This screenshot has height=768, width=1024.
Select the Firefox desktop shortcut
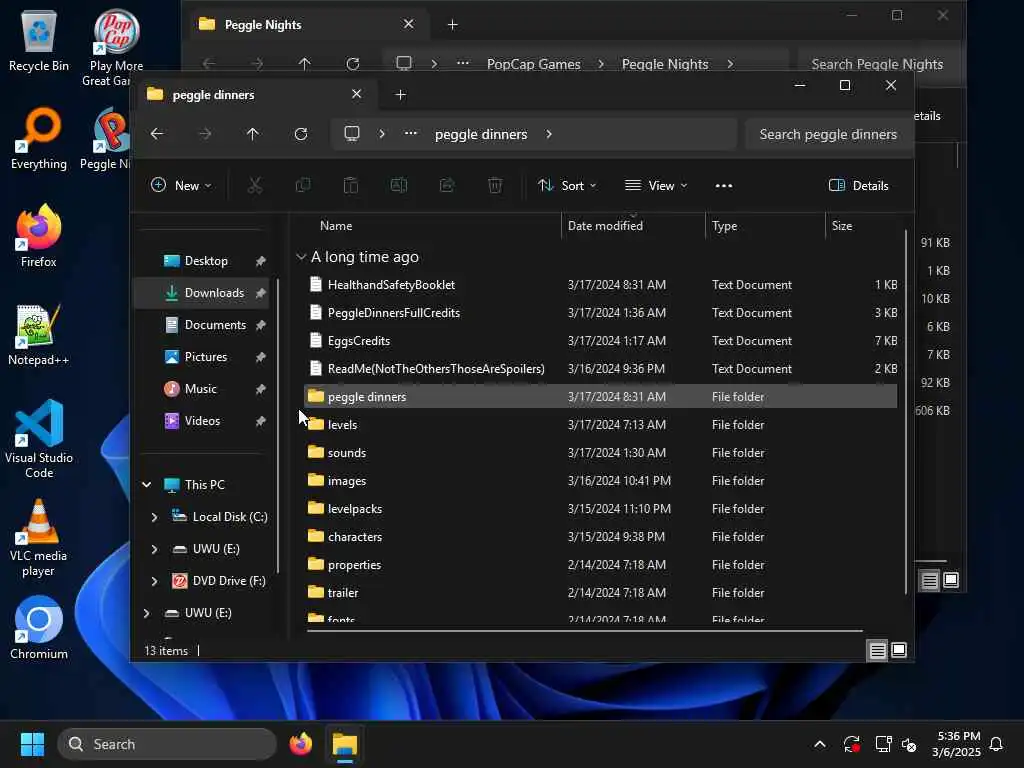[39, 236]
